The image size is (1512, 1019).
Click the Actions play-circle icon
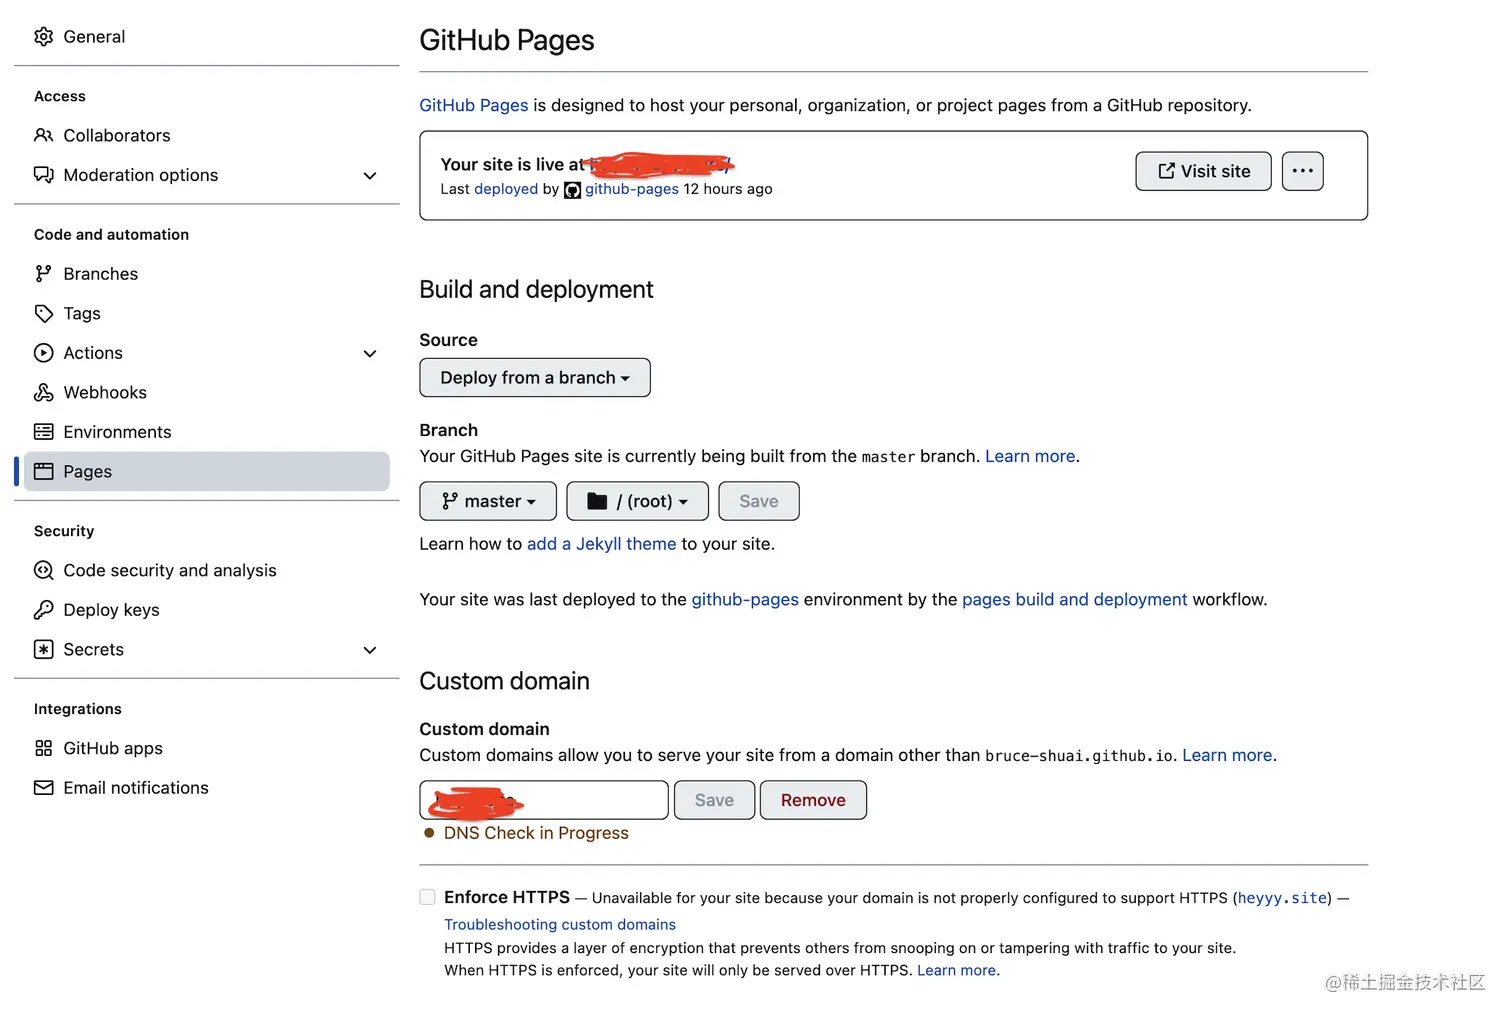point(43,353)
